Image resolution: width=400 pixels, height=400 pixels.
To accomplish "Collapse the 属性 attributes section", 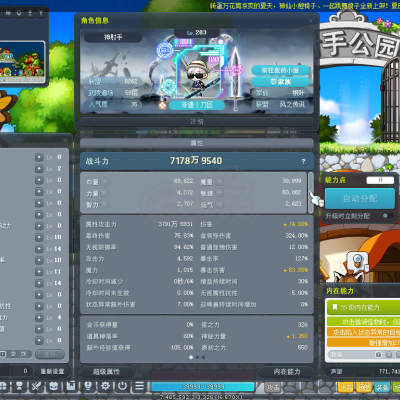I will coord(196,143).
